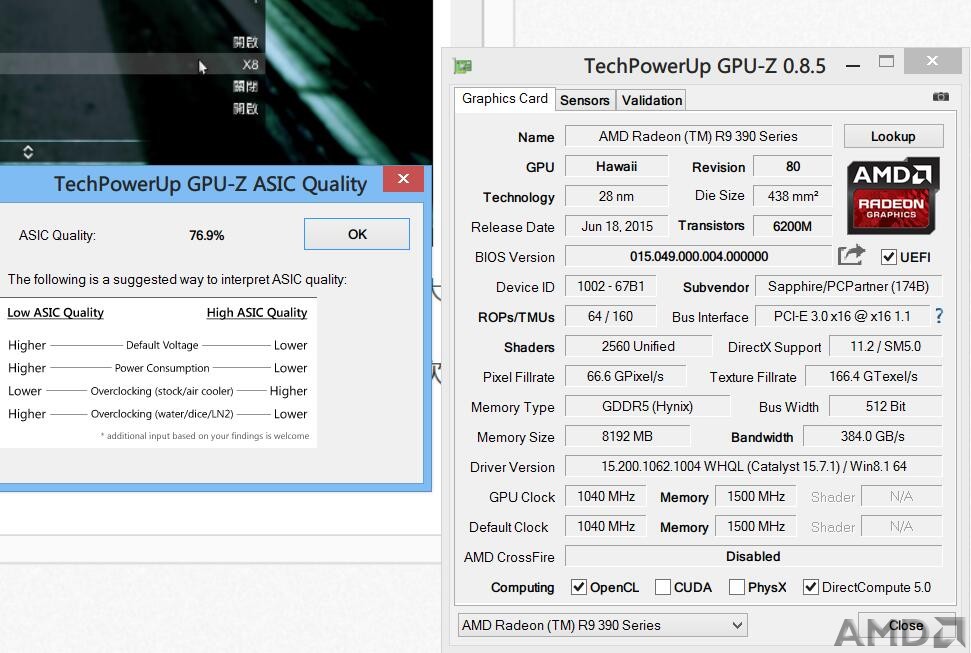Viewport: 971px width, 653px height.
Task: Click the GPU Clock row Memory field 1500 MHz
Action: 755,496
